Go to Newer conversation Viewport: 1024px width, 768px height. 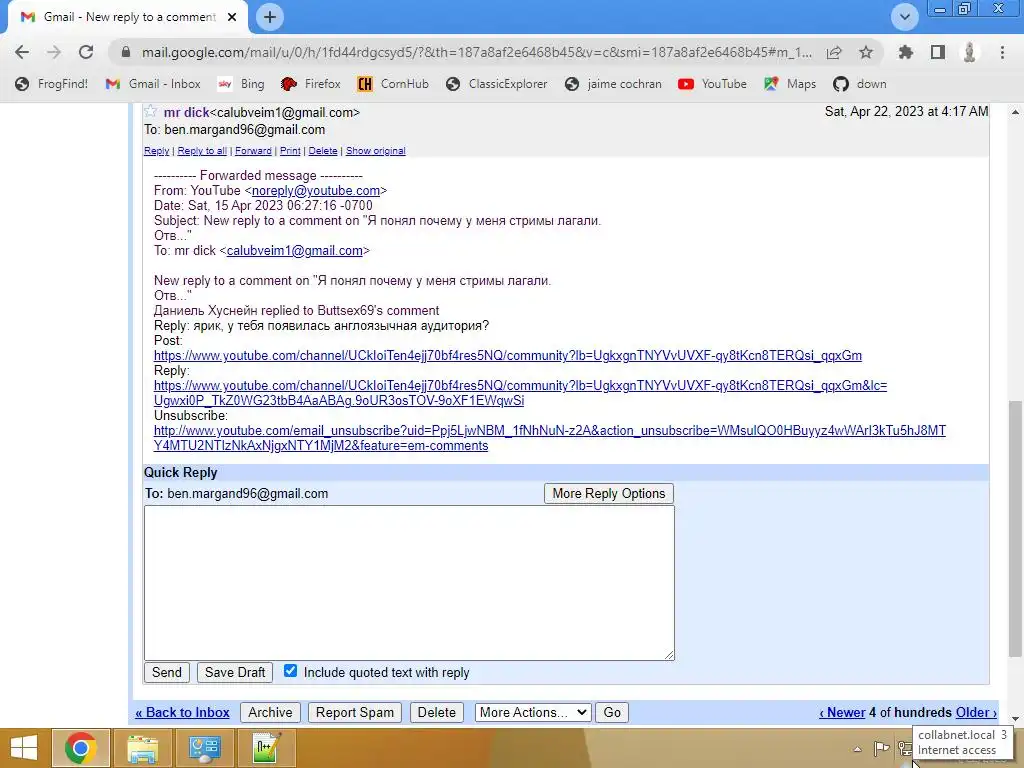pos(842,712)
